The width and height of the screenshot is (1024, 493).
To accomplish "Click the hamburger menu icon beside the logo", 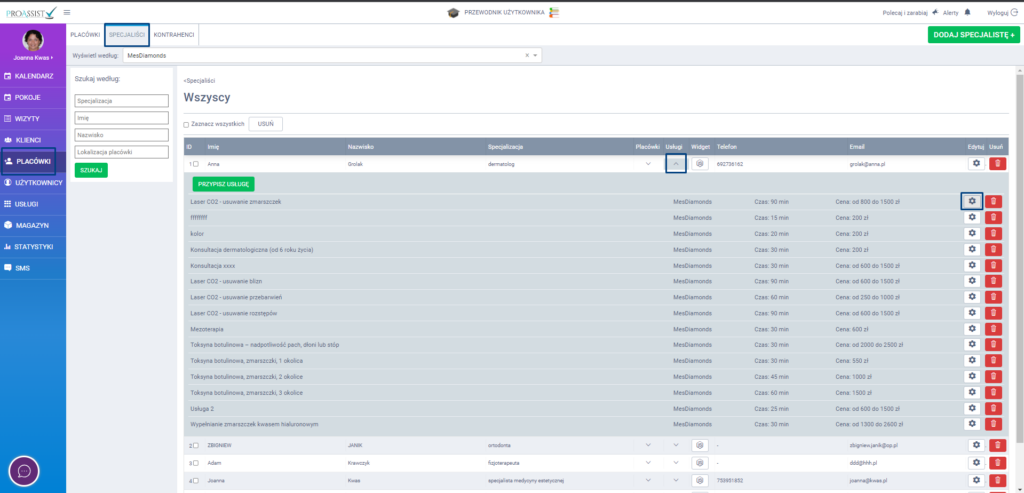I will [66, 12].
